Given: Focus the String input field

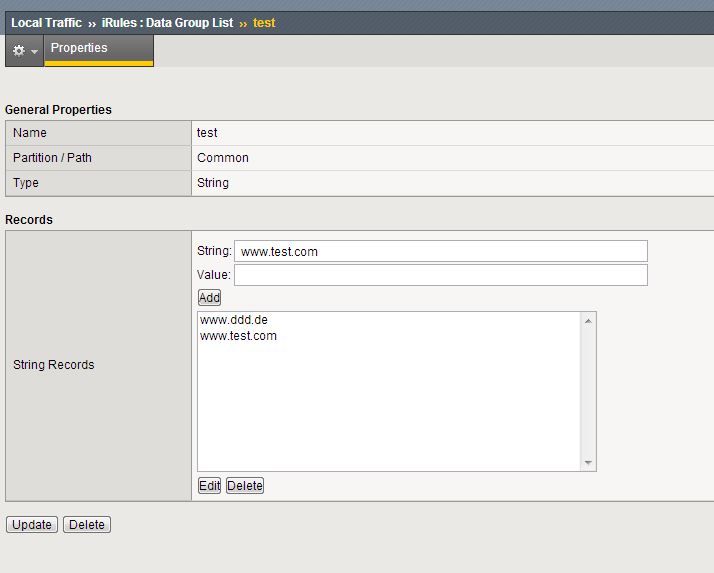Looking at the screenshot, I should 440,251.
